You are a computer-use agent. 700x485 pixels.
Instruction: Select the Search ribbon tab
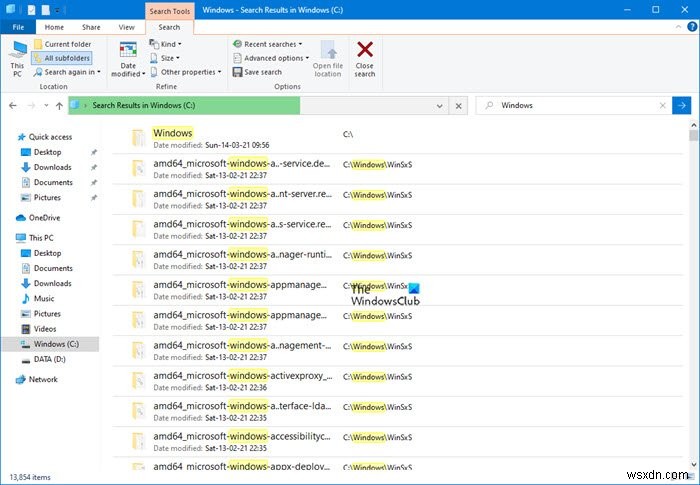tap(169, 27)
